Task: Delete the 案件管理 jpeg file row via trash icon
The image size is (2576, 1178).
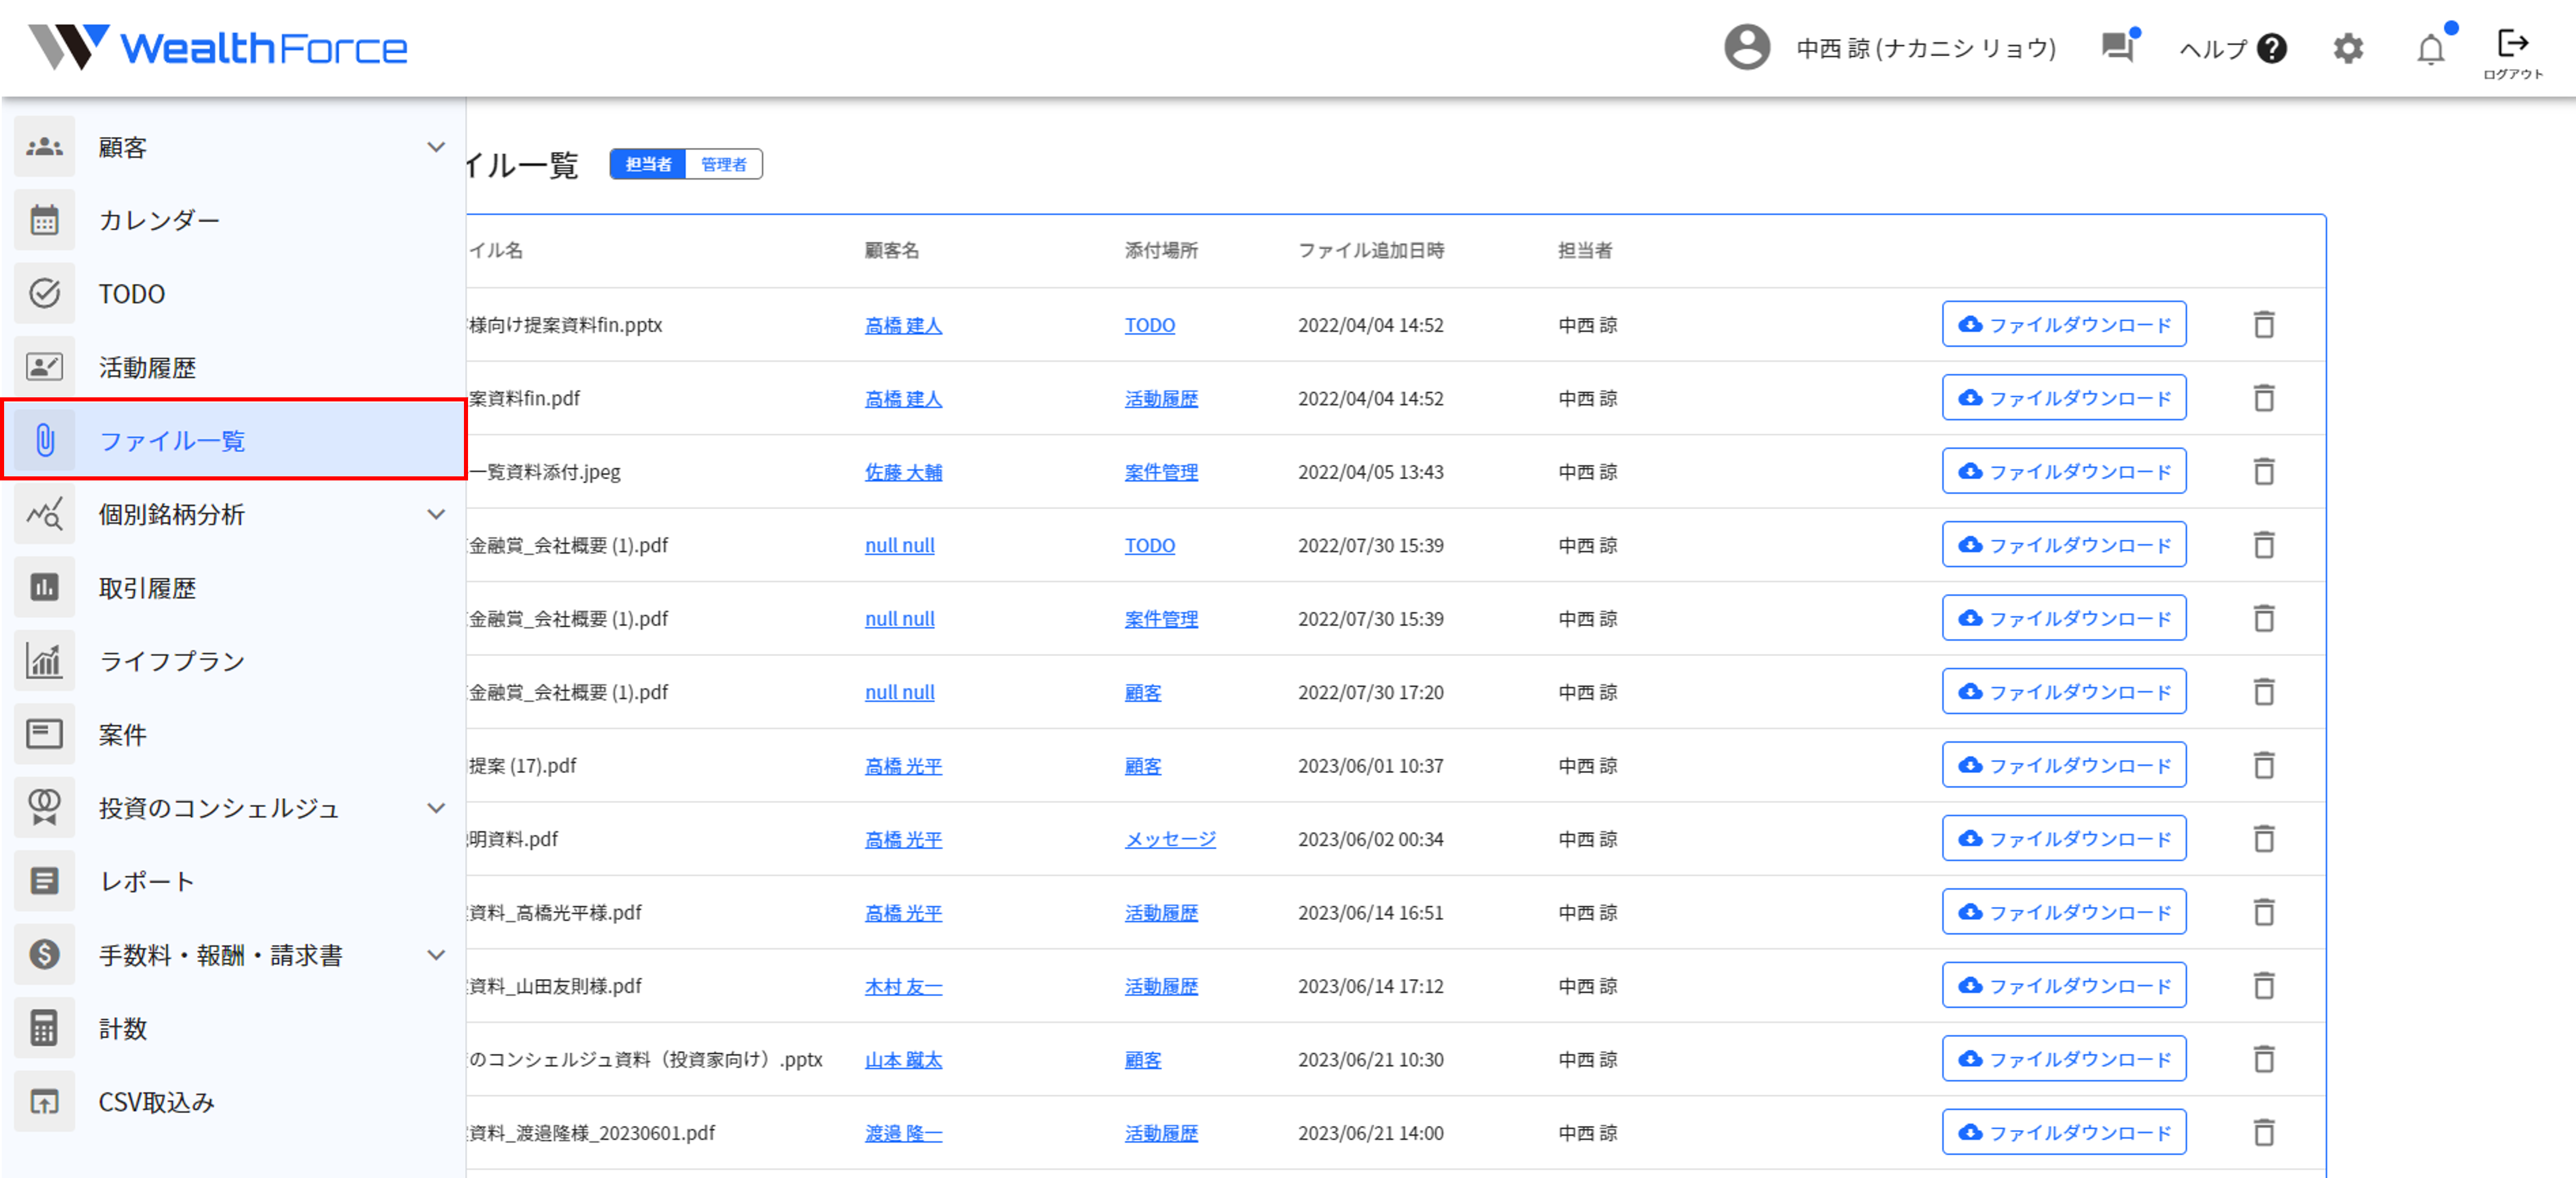Action: pos(2264,471)
